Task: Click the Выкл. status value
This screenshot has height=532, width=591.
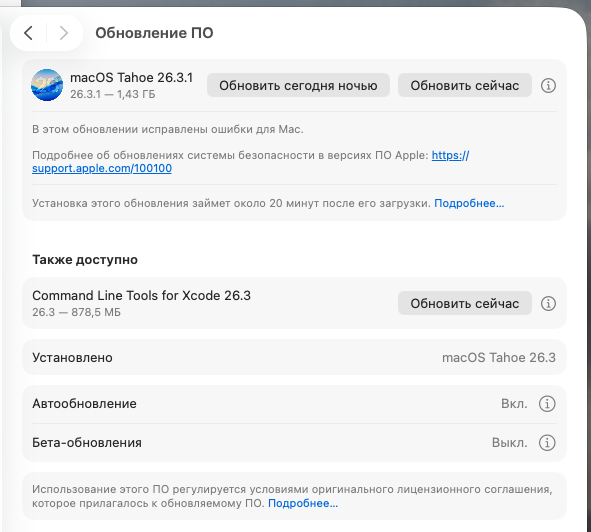Action: coord(510,443)
